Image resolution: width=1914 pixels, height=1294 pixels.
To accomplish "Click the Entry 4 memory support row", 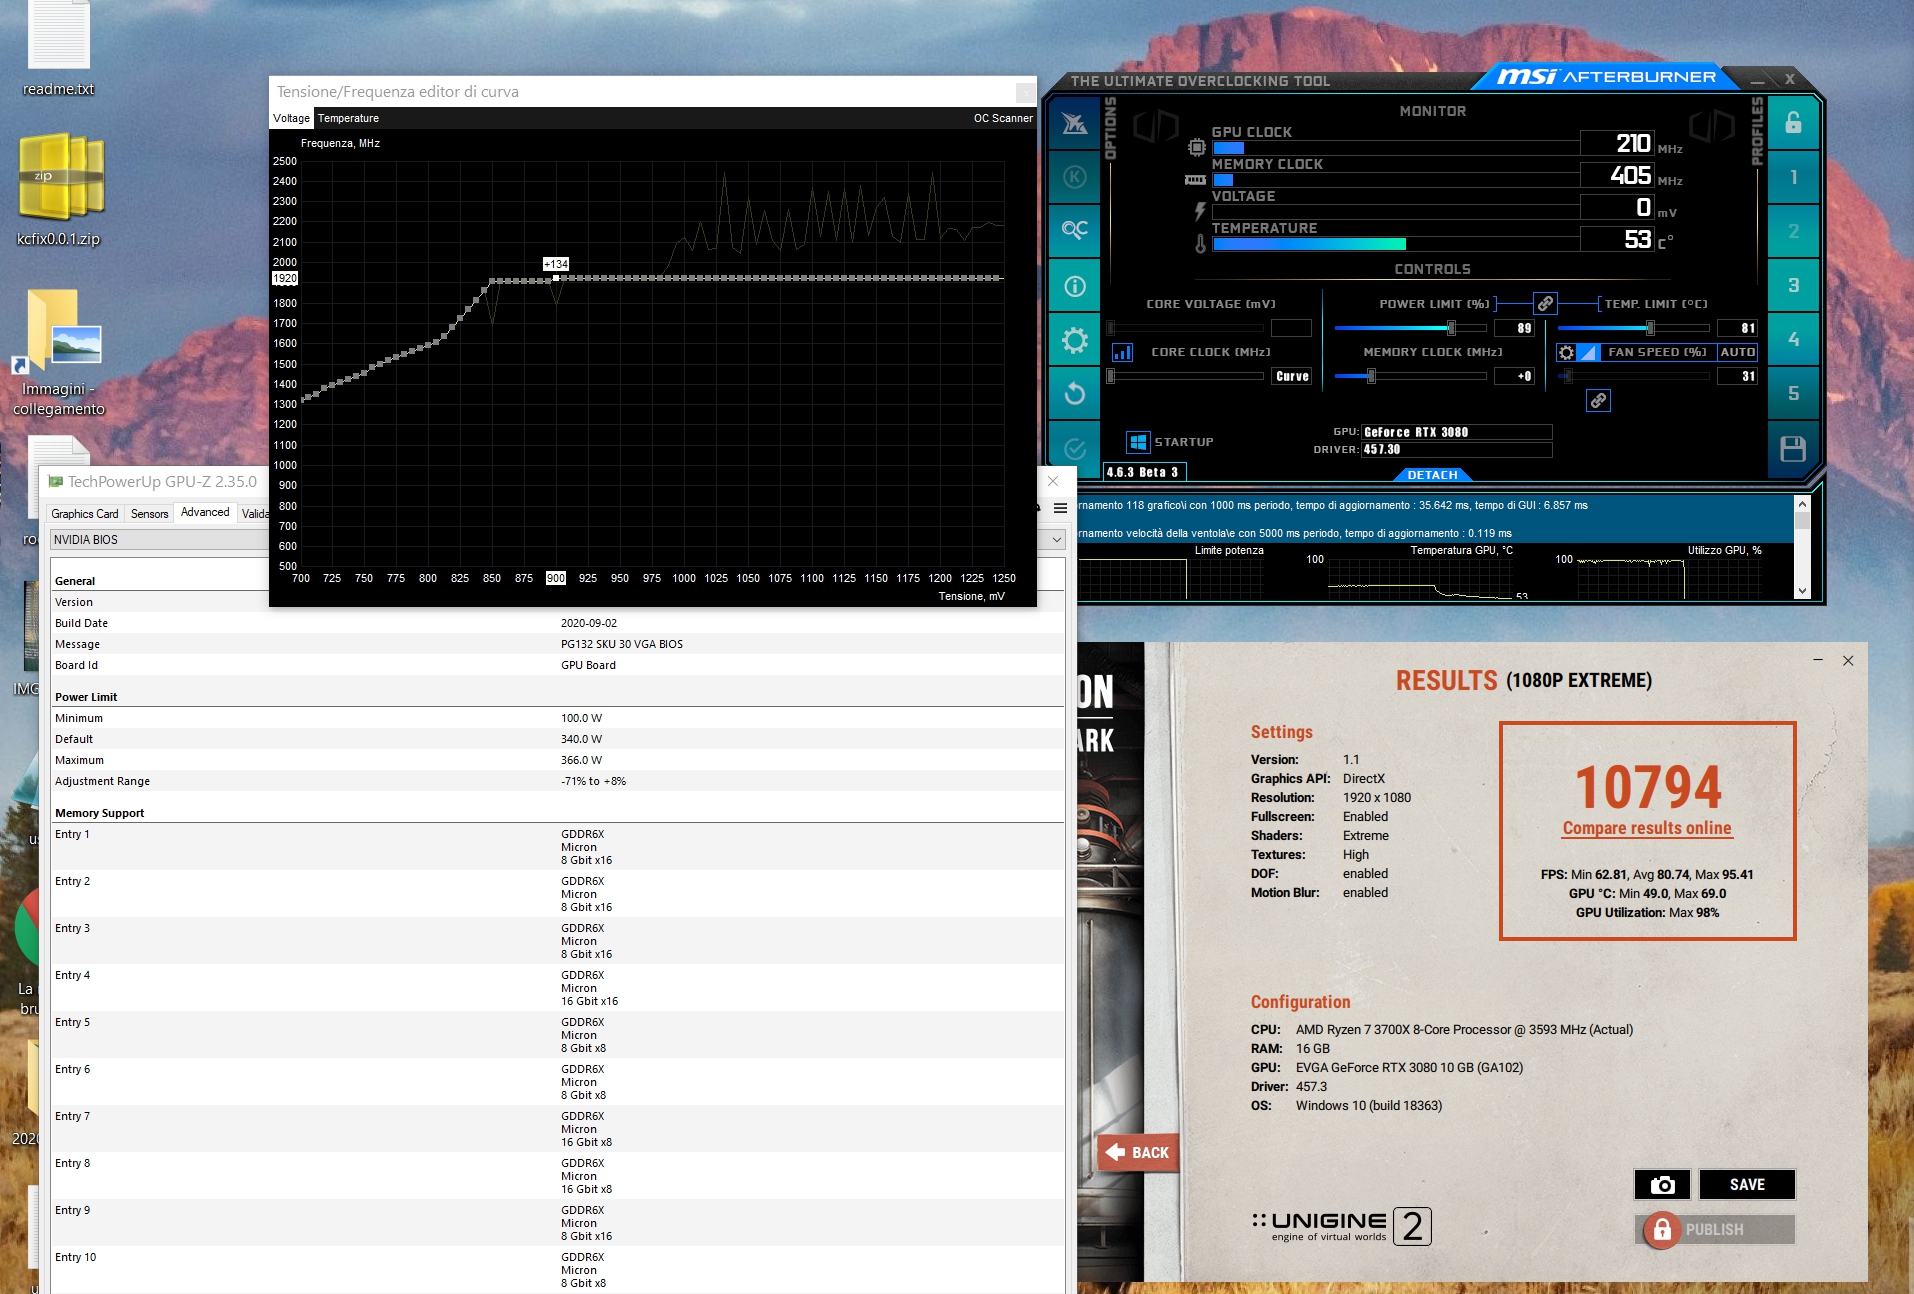I will point(558,988).
